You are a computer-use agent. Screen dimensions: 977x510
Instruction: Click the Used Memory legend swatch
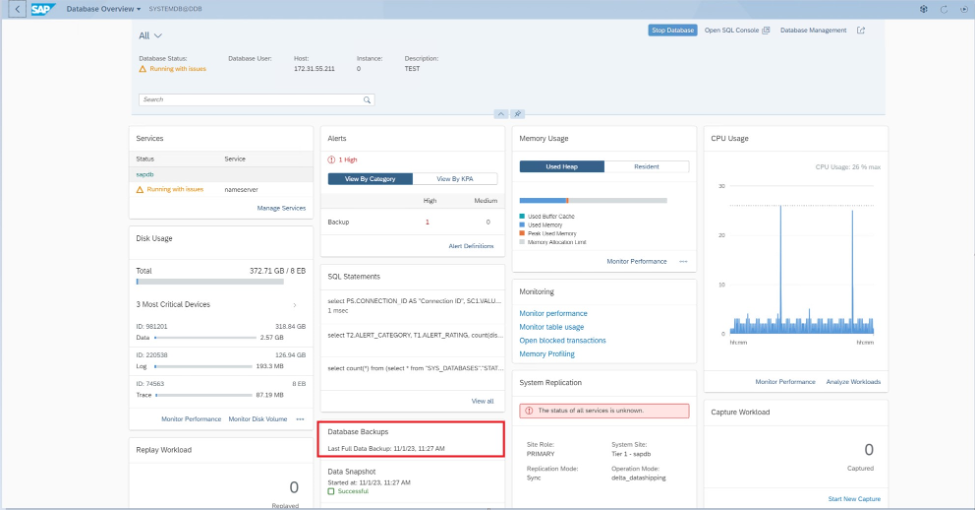tap(522, 225)
